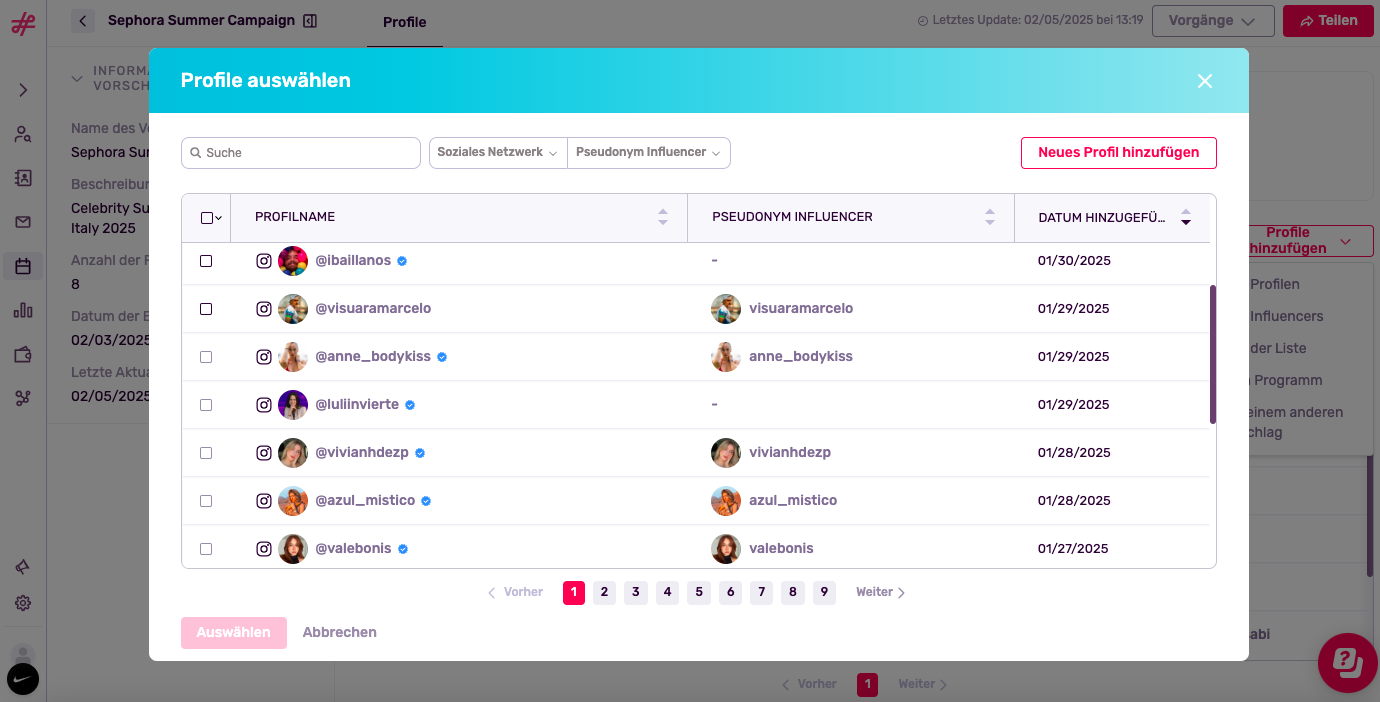Open Soziales Netzwerk filter dropdown

pos(498,153)
